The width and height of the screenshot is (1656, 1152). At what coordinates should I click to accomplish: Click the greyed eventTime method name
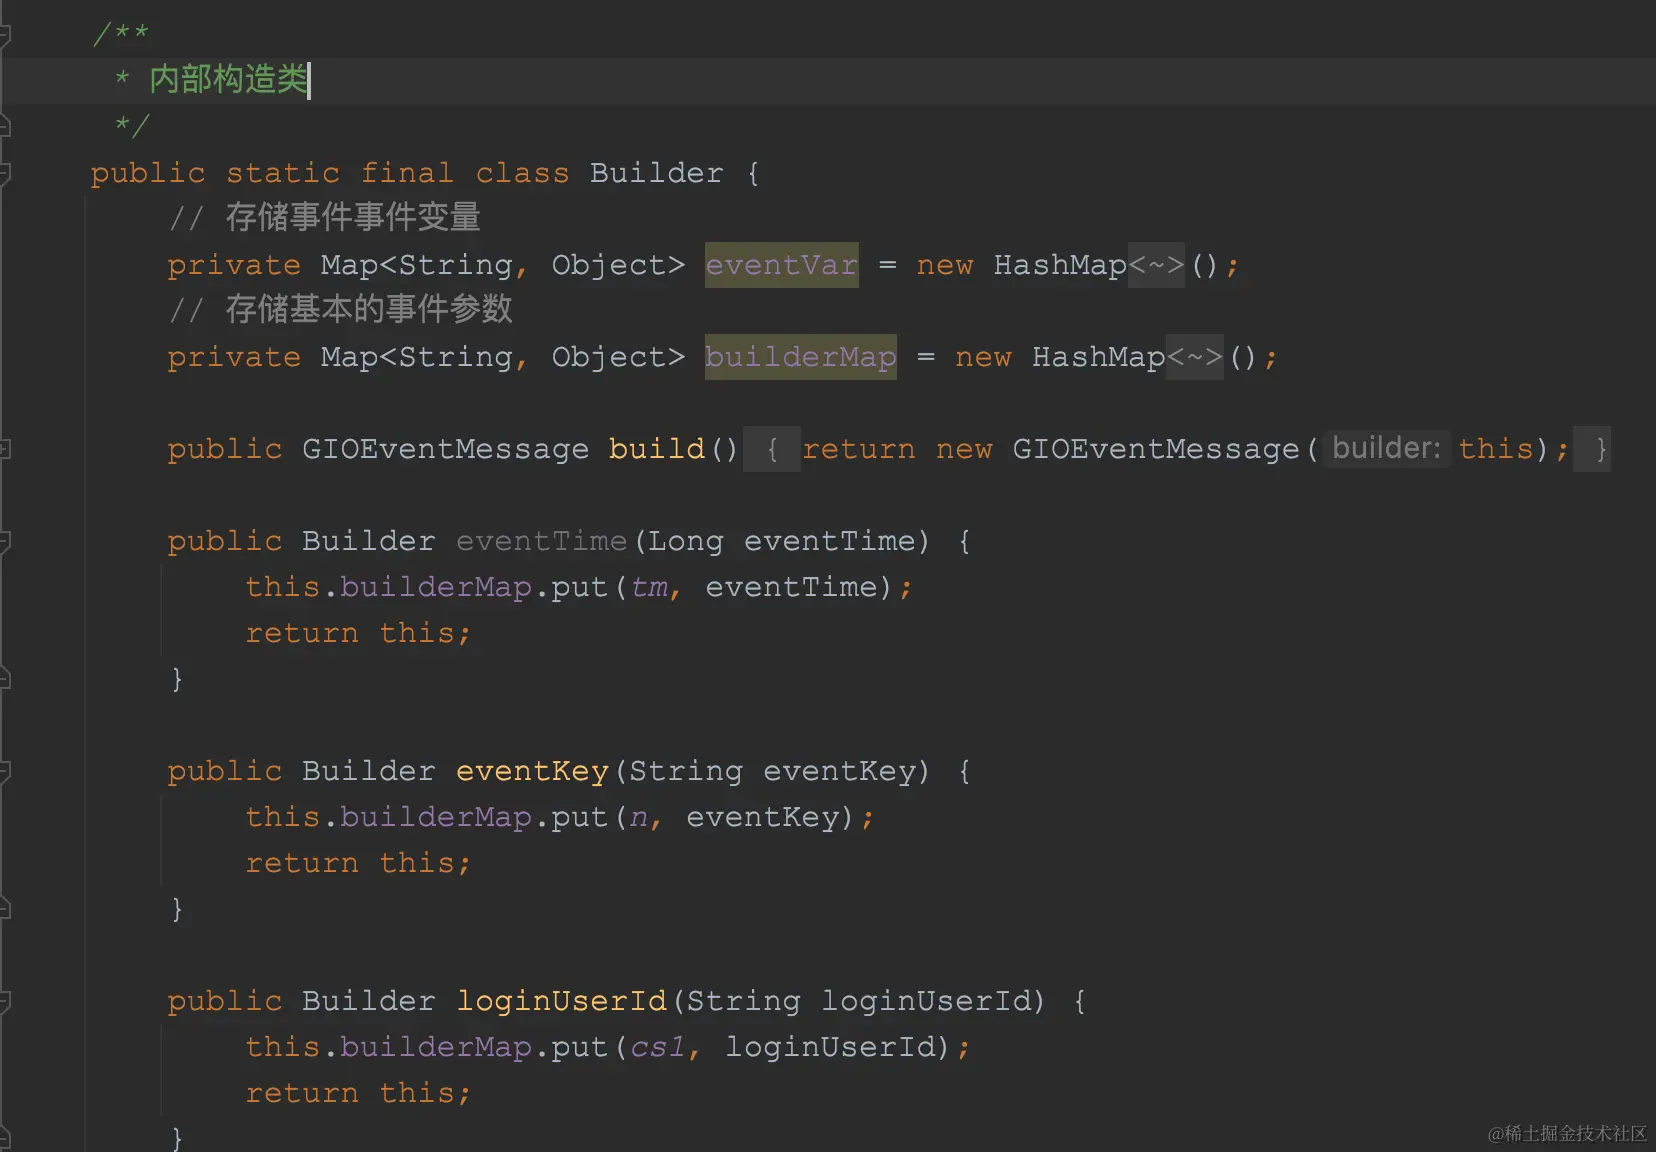point(541,541)
